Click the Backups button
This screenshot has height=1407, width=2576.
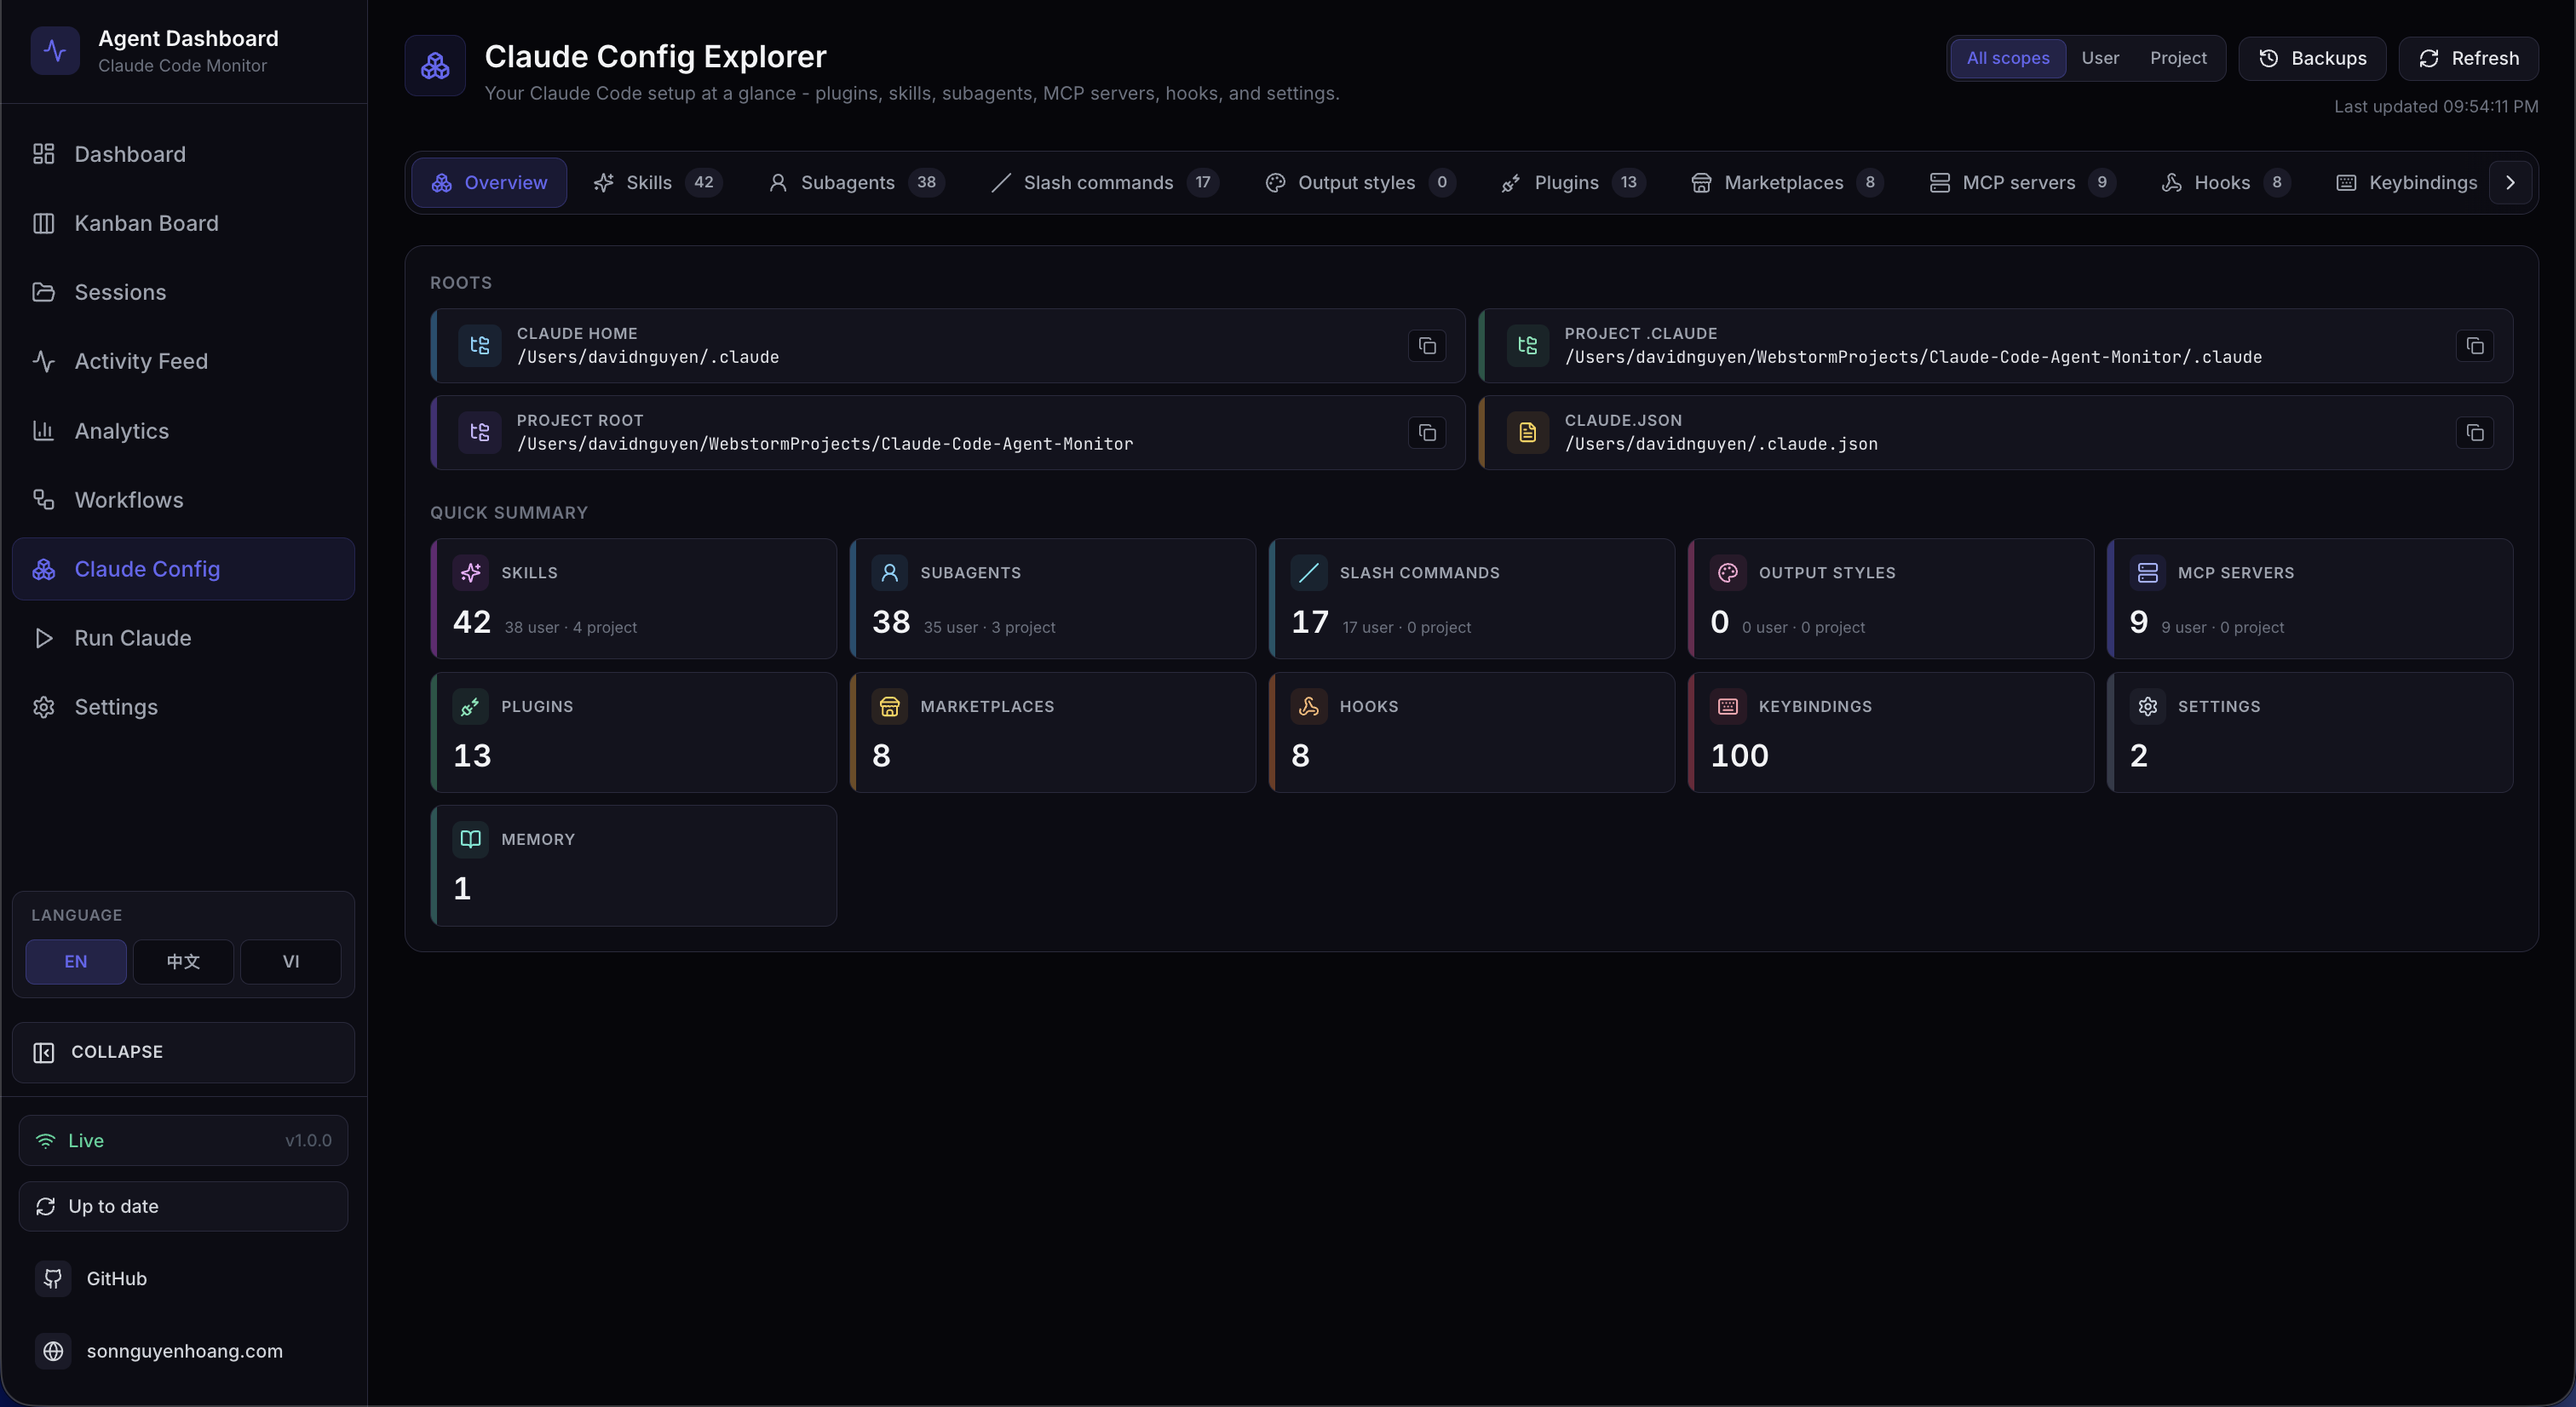tap(2312, 58)
